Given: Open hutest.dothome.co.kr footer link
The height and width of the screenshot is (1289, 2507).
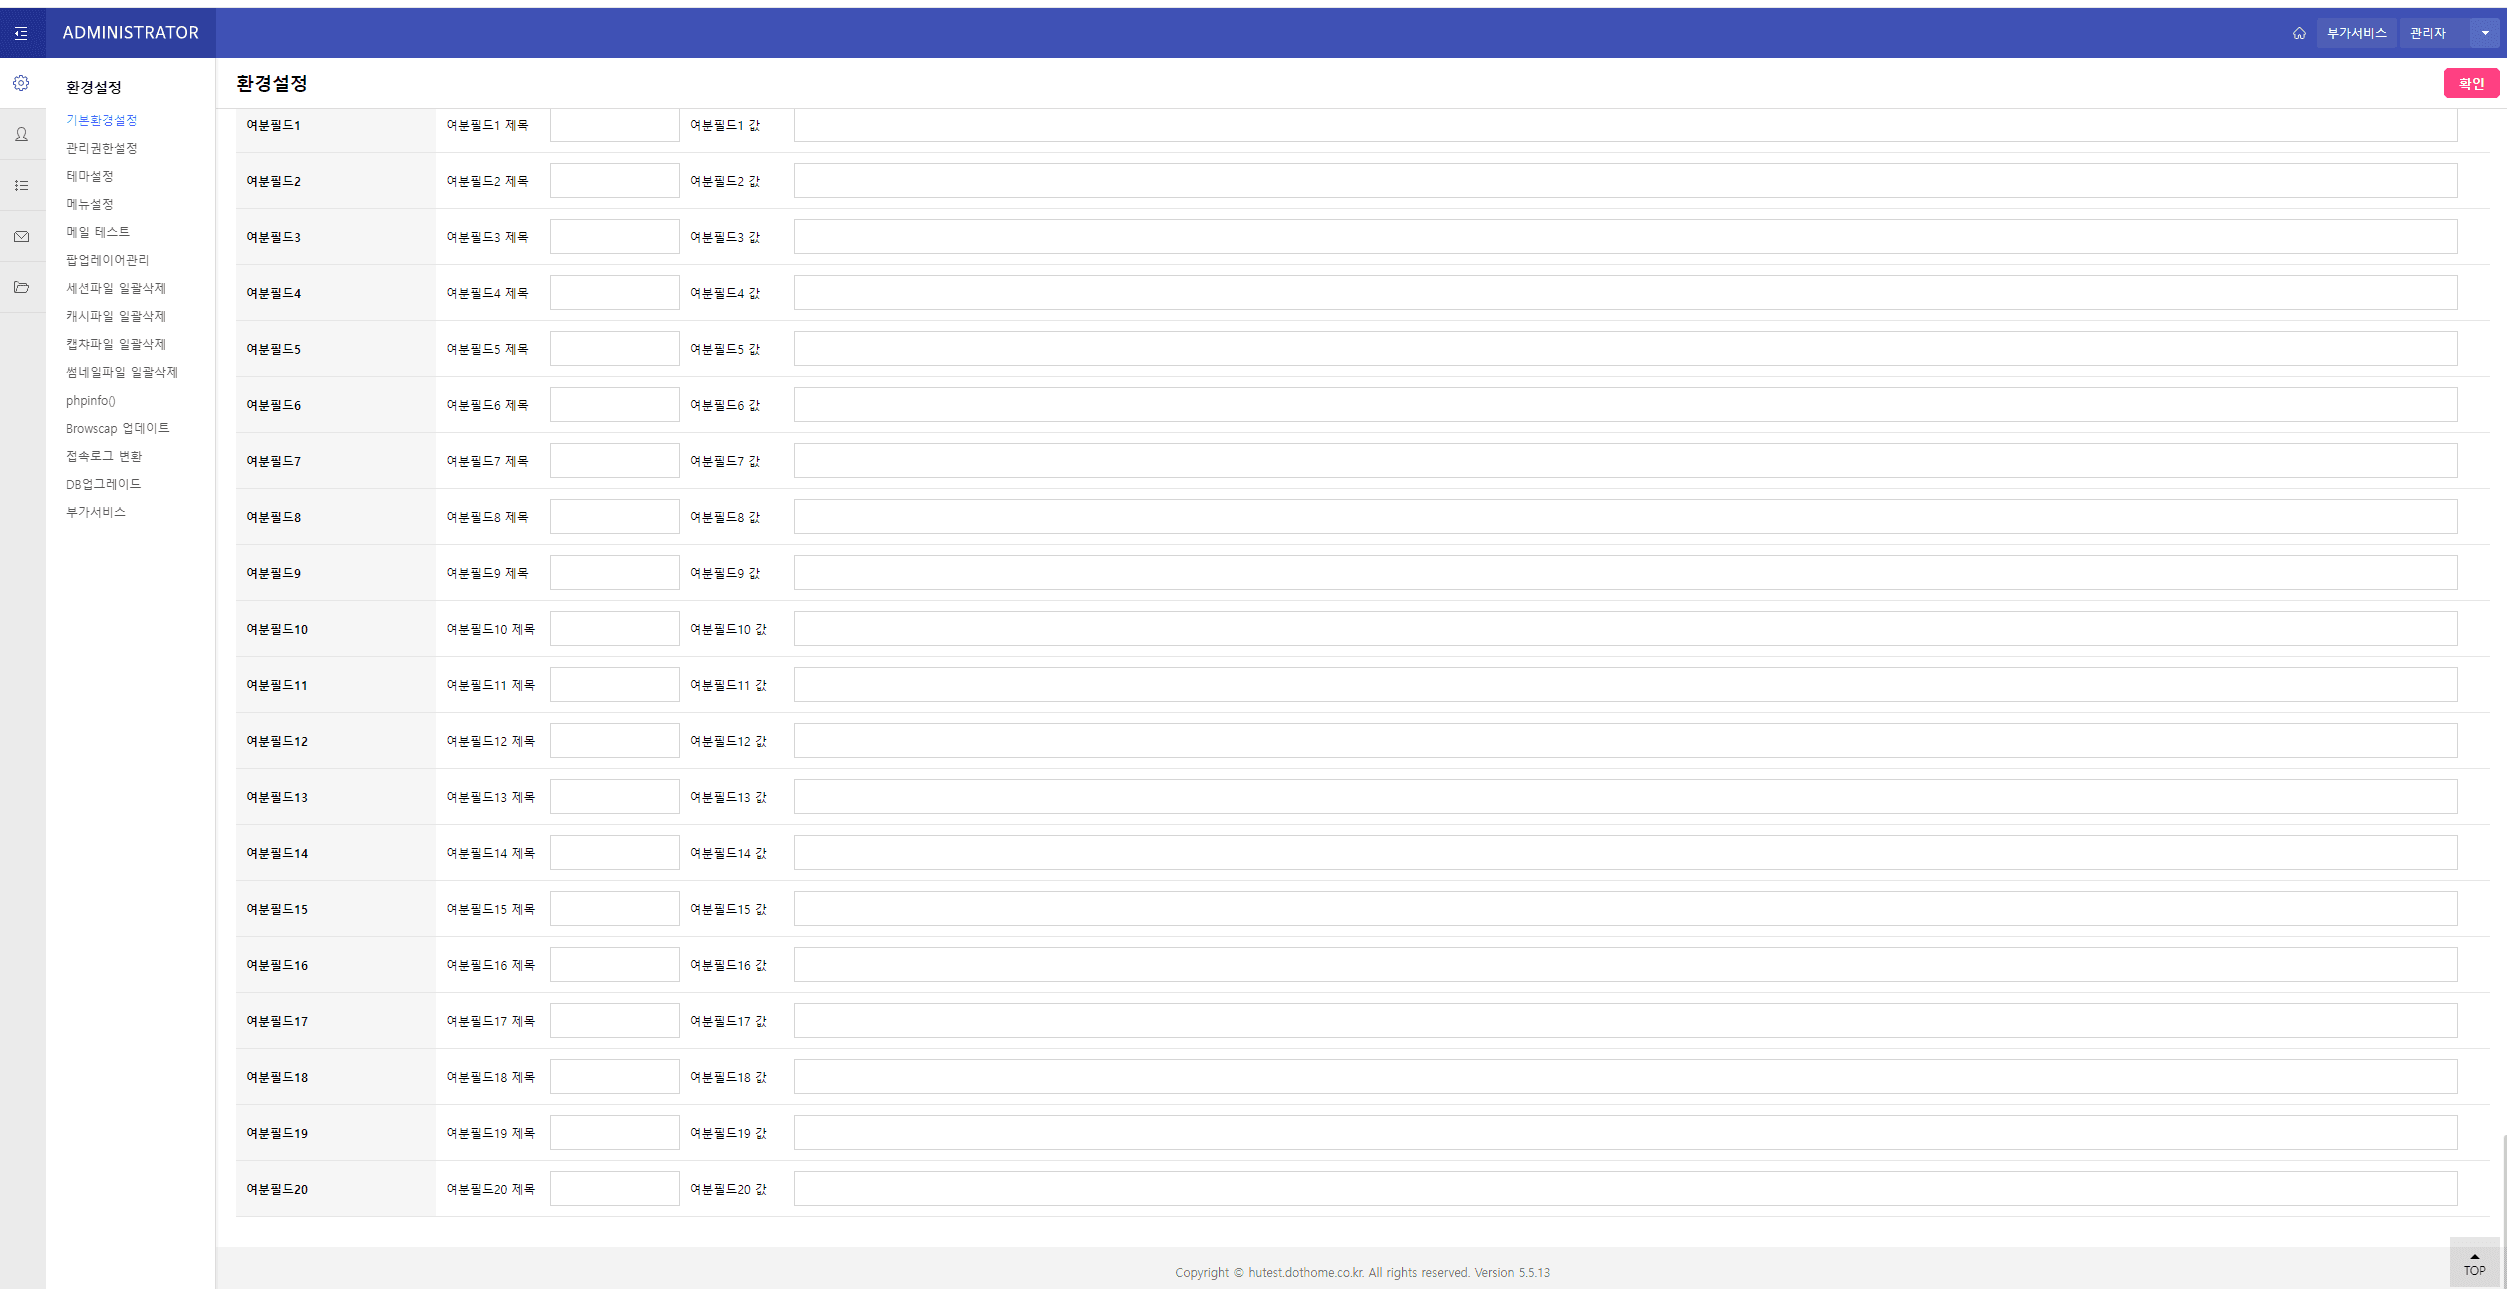Looking at the screenshot, I should [x=1305, y=1272].
